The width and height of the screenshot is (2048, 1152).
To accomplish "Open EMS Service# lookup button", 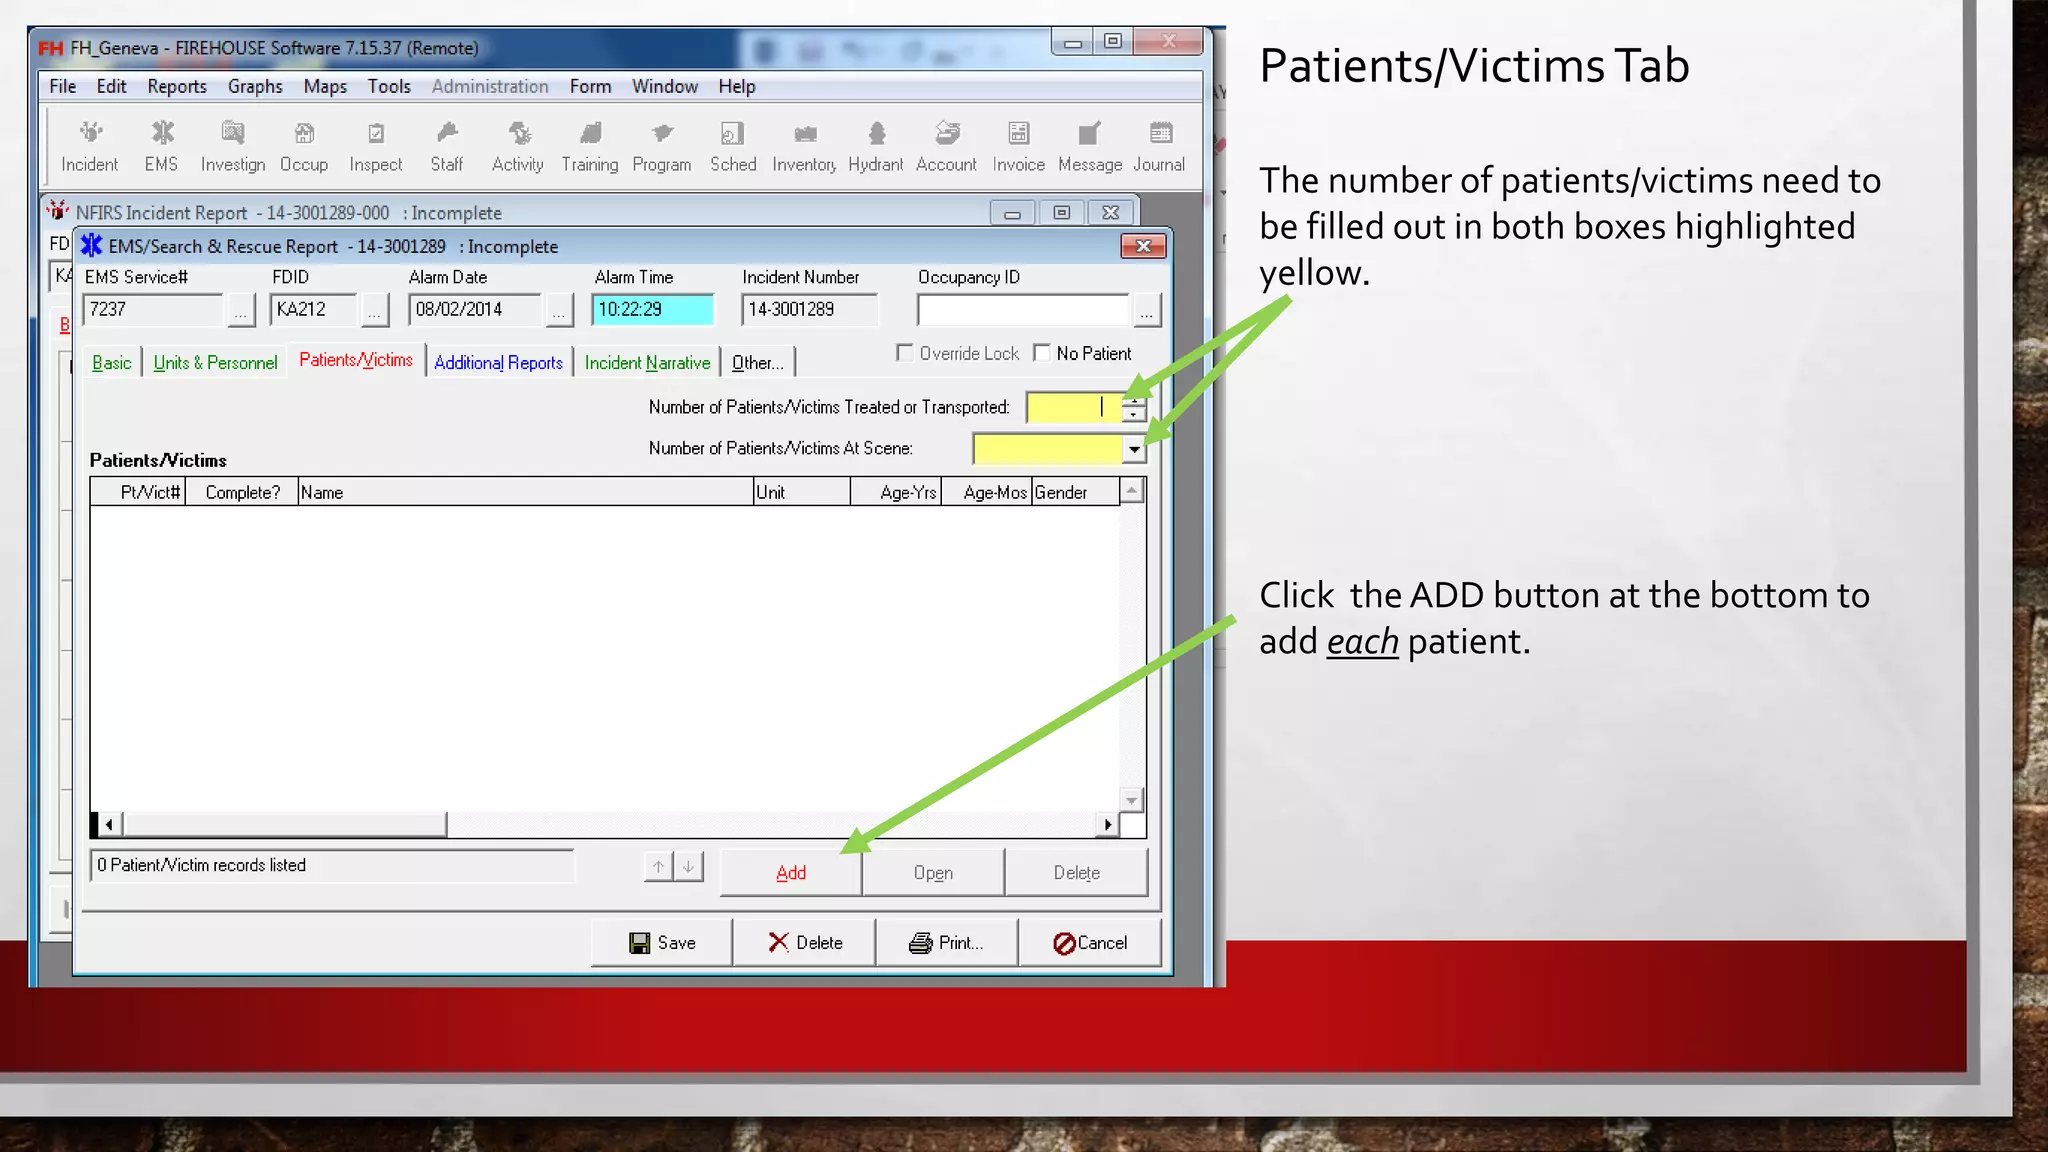I will point(241,311).
